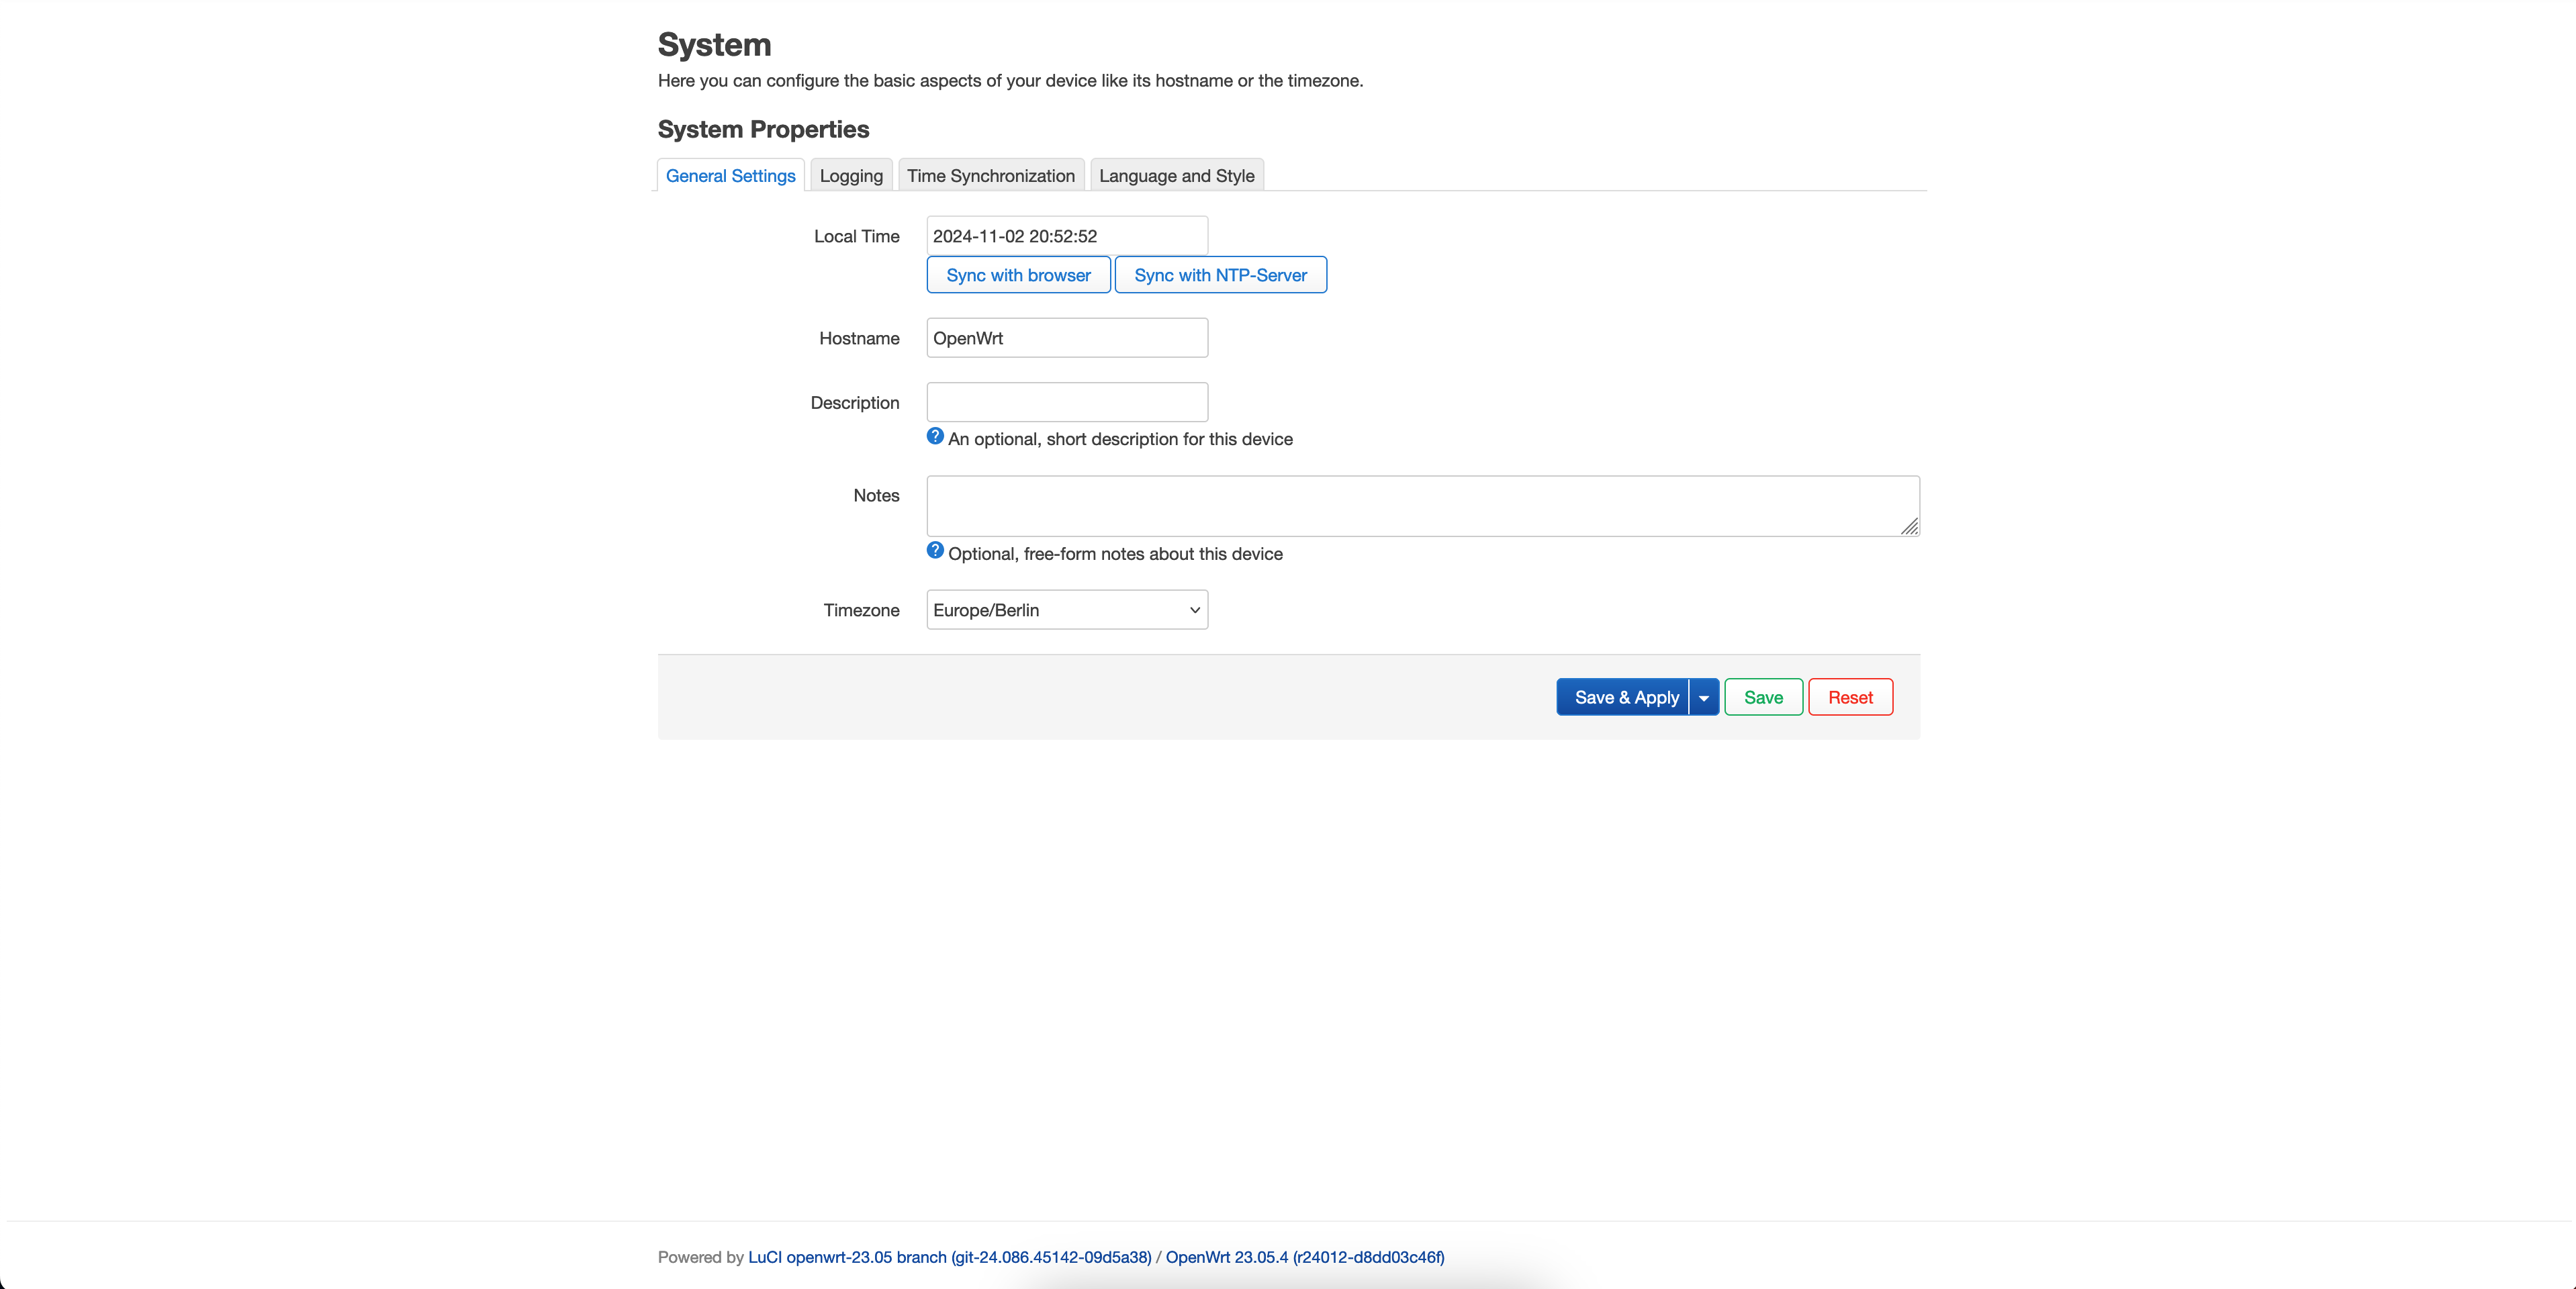Switch to the Logging tab

851,175
